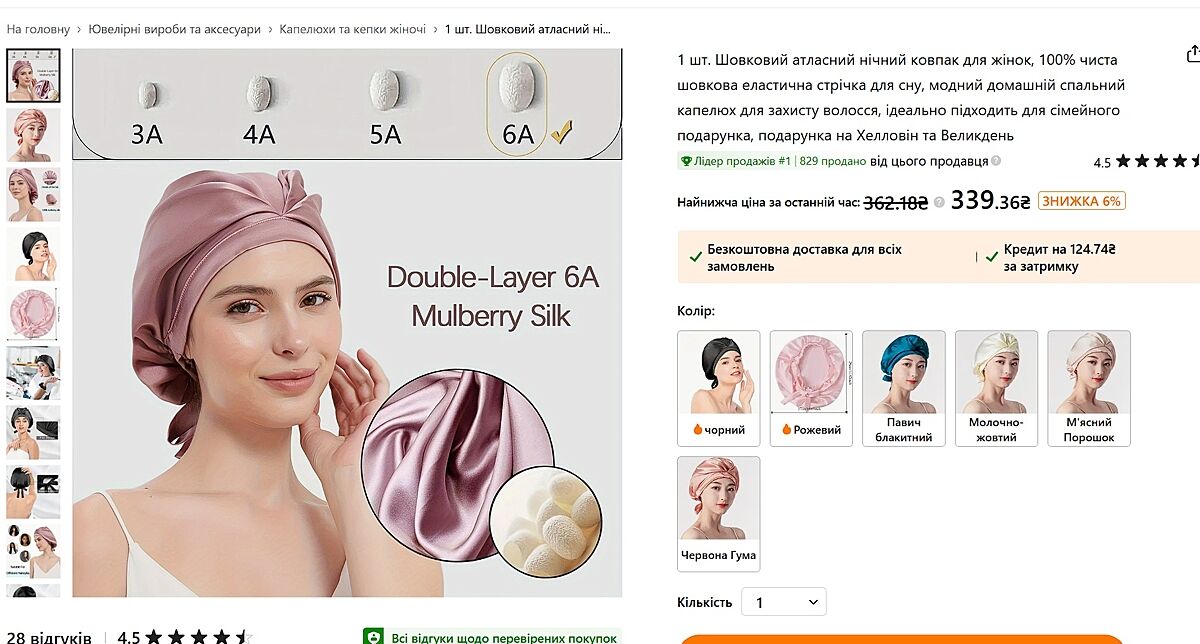Select the Павич блакитний color variant
Image resolution: width=1200 pixels, height=644 pixels.
(904, 388)
